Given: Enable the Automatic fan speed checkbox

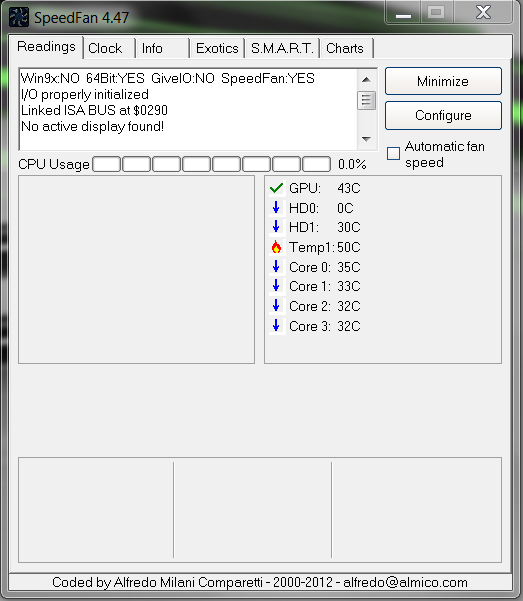Looking at the screenshot, I should point(393,154).
